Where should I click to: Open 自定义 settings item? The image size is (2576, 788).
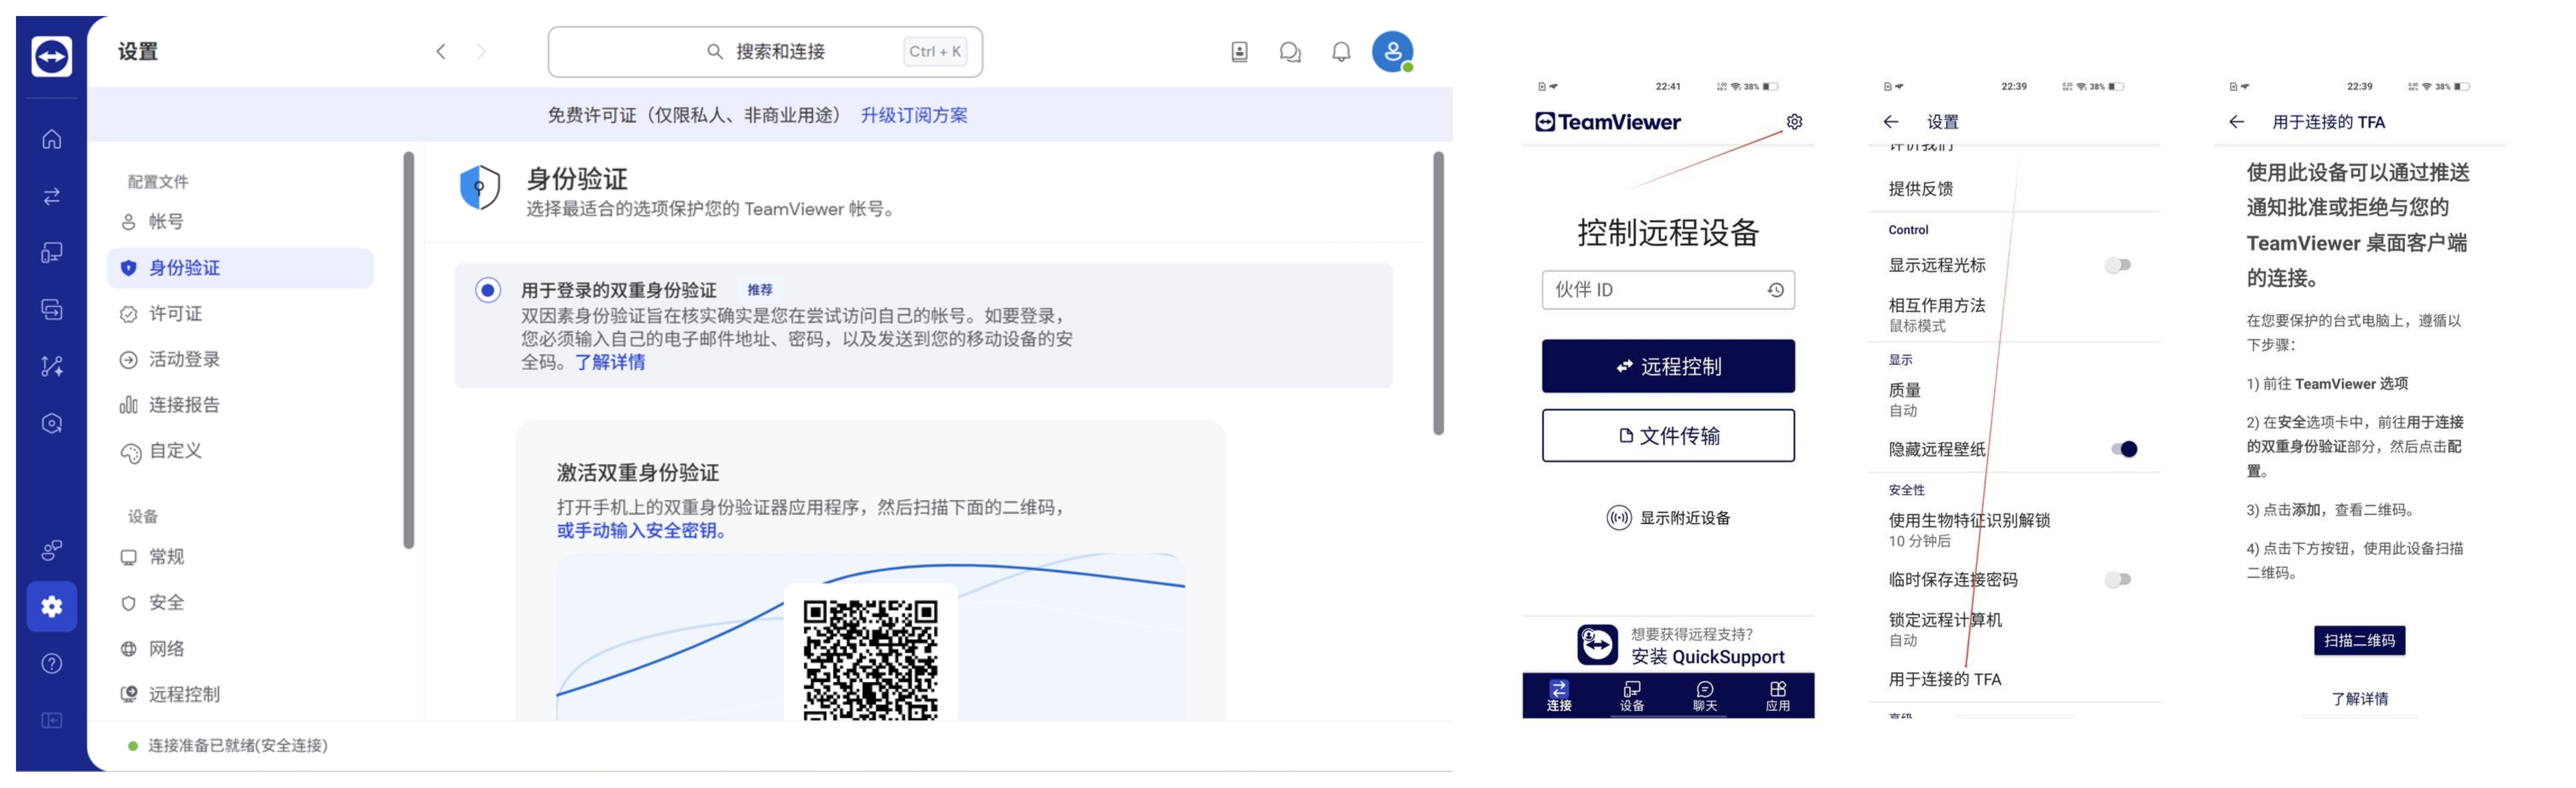pyautogui.click(x=240, y=451)
